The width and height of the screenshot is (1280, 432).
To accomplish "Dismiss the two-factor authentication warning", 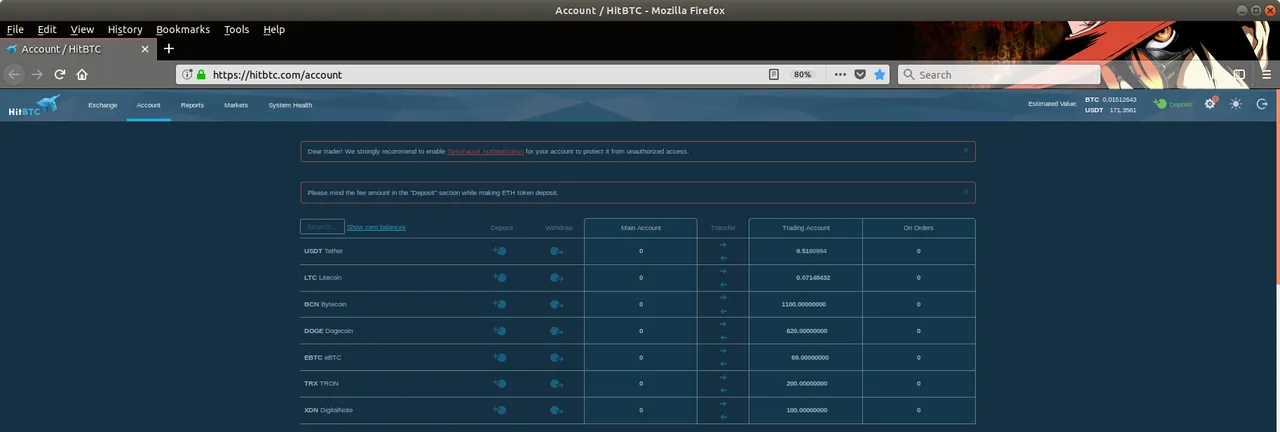I will pos(965,150).
